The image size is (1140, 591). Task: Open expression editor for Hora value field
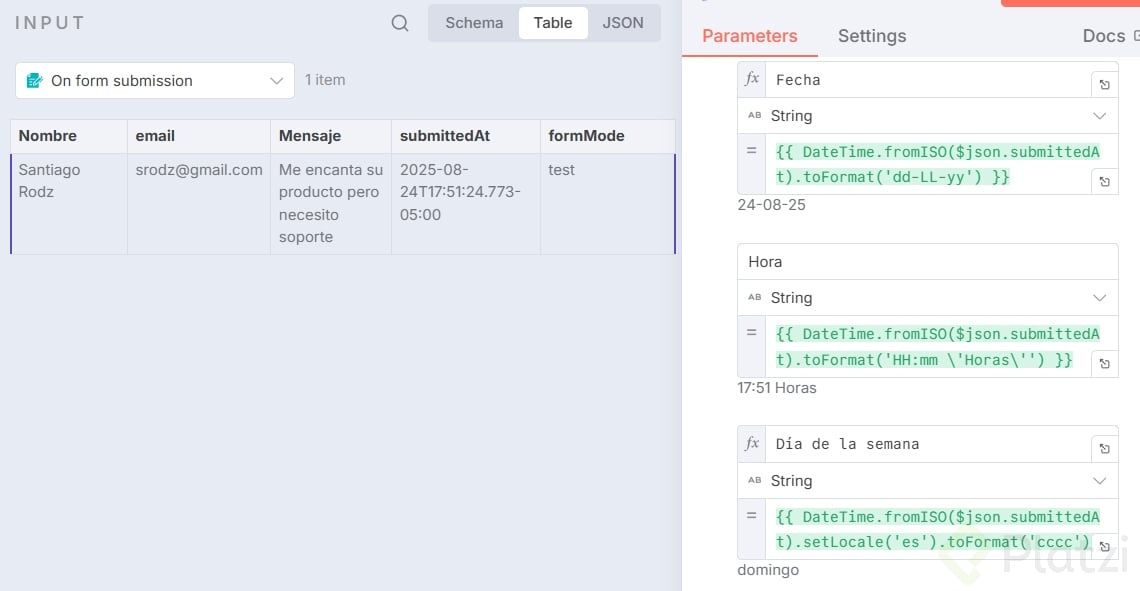tap(1104, 364)
